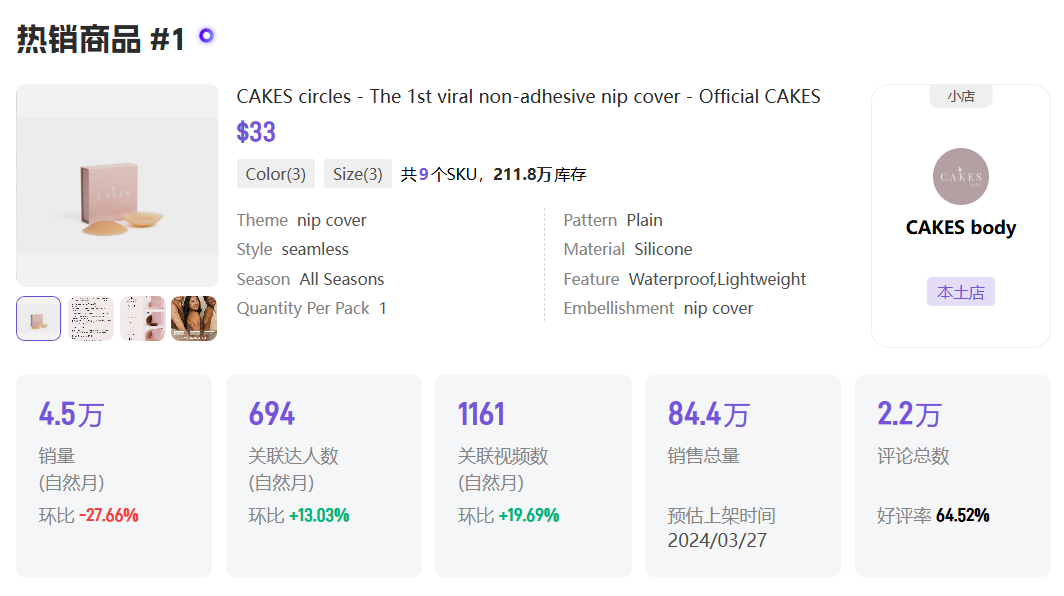Select the first thumbnail with purple border
The height and width of the screenshot is (596, 1064).
point(39,318)
